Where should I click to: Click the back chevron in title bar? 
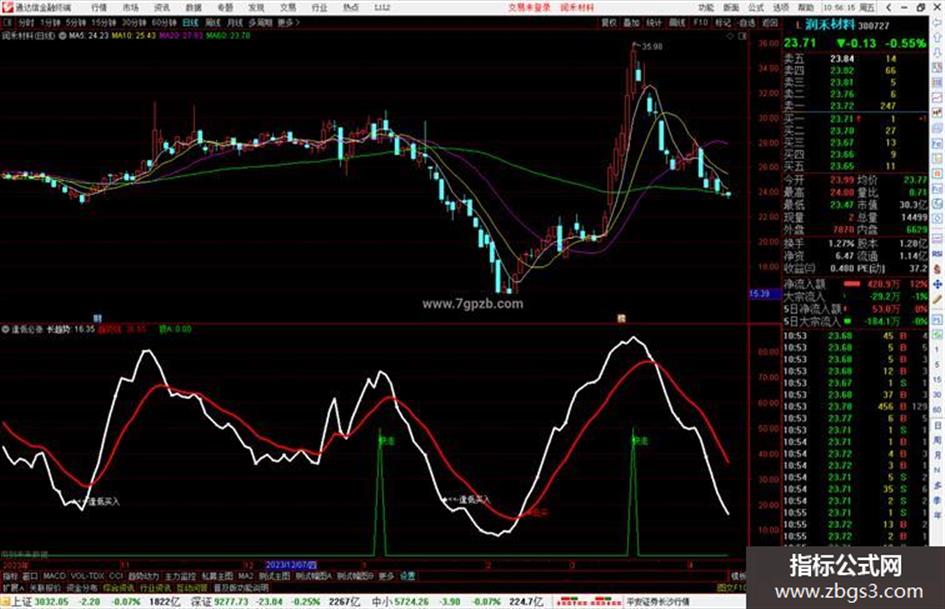pyautogui.click(x=888, y=7)
